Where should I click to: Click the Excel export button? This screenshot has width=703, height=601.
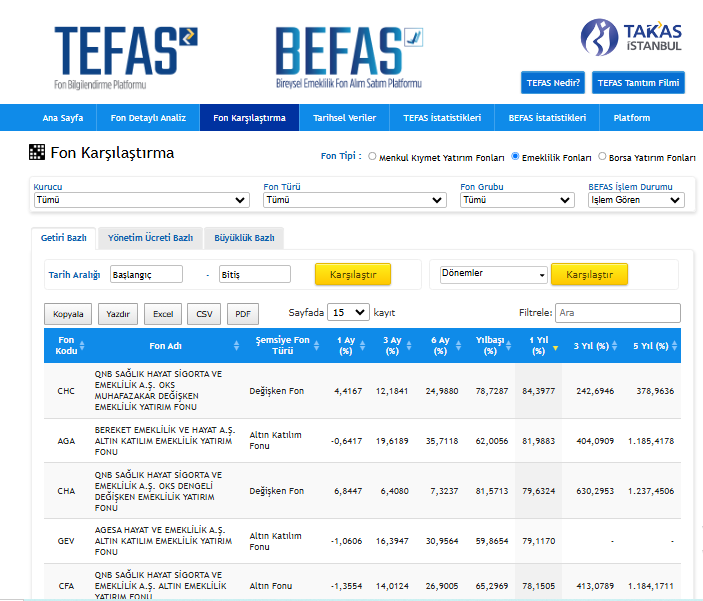pyautogui.click(x=162, y=314)
